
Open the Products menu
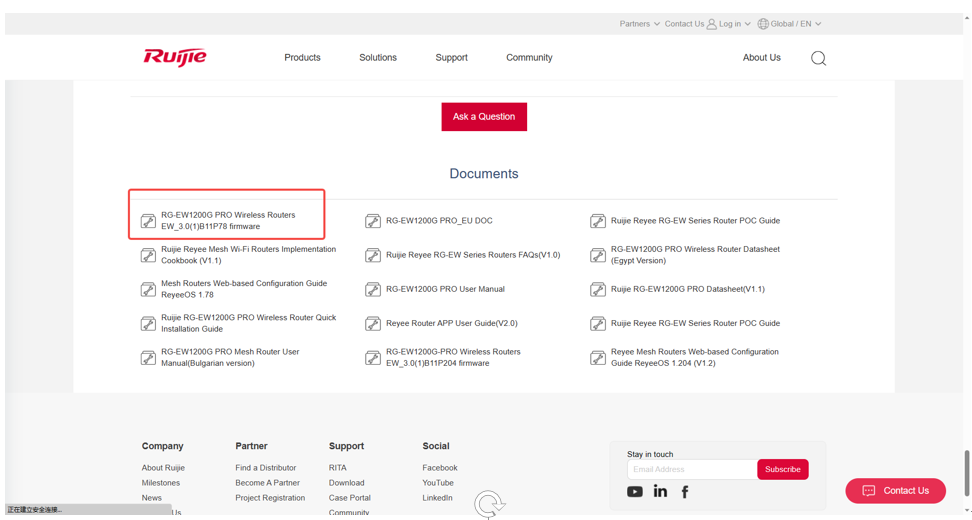tap(303, 58)
